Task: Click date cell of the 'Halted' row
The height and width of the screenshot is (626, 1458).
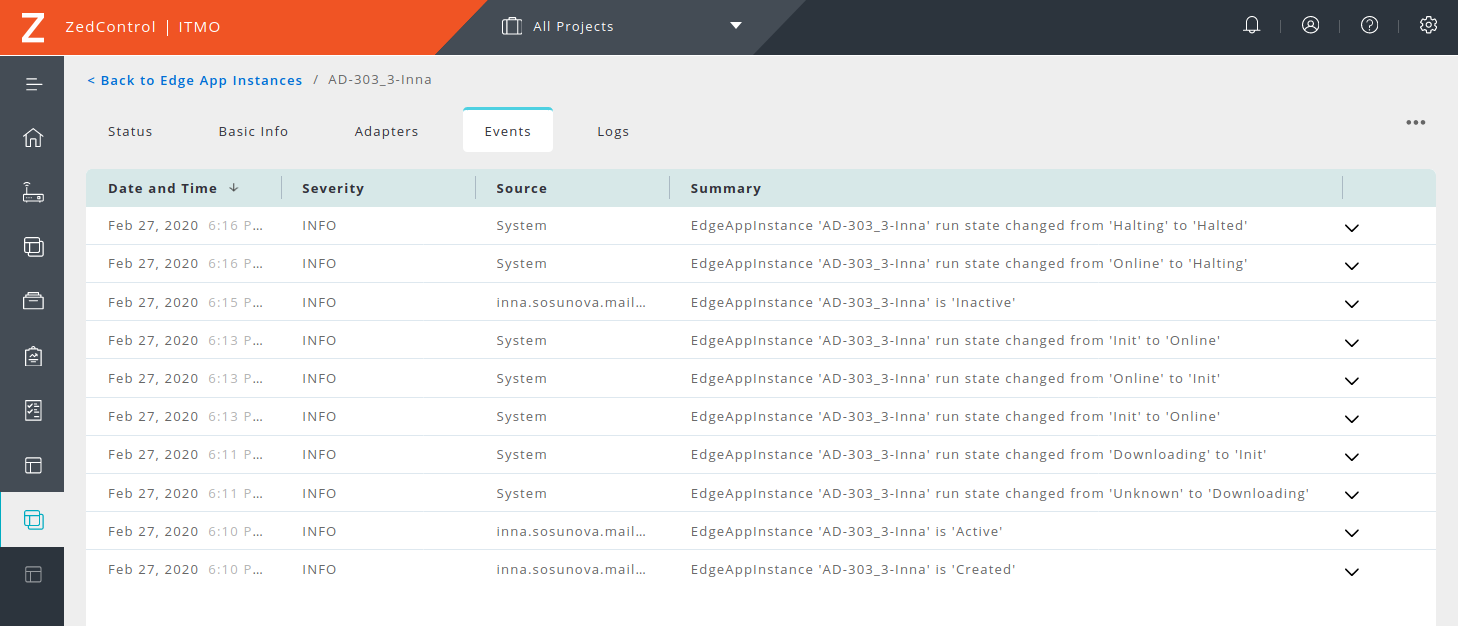Action: [x=186, y=226]
